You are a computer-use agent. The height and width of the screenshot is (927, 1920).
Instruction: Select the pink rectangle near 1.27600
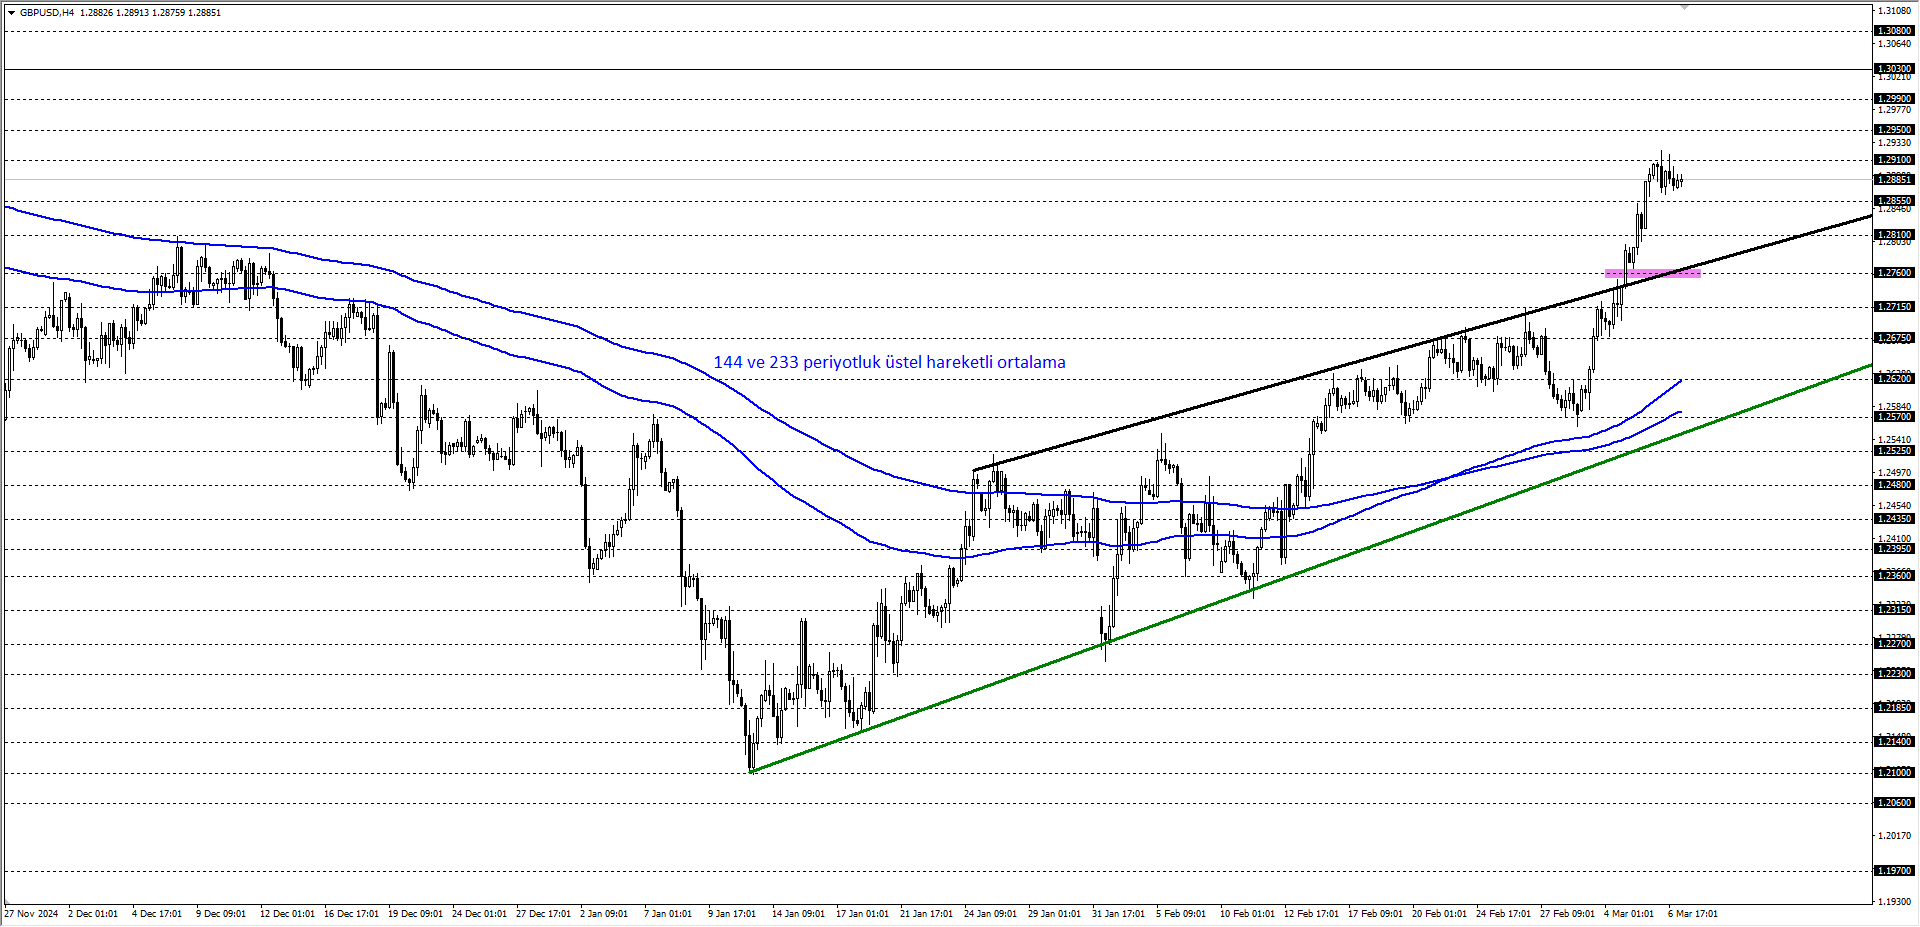click(1652, 273)
